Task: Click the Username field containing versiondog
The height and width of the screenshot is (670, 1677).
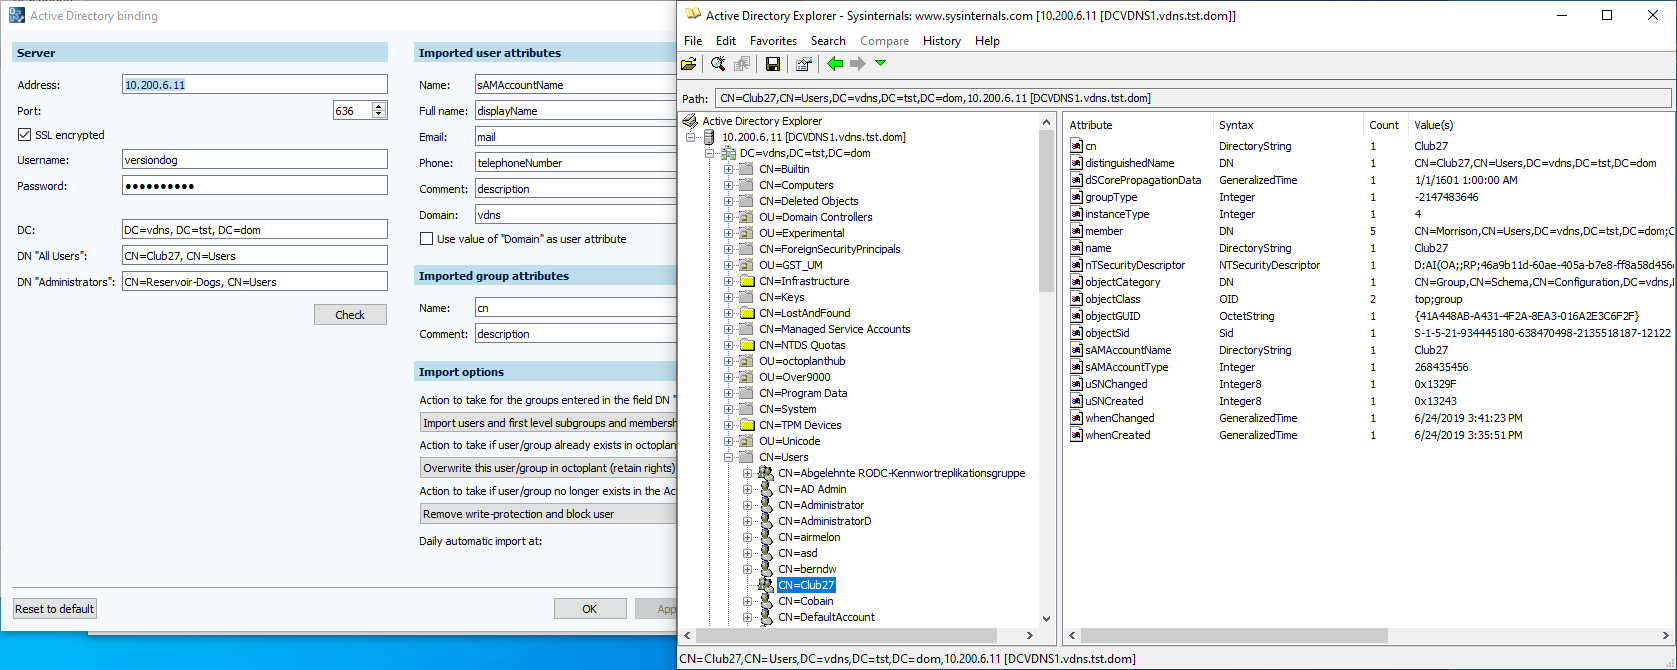Action: (255, 160)
